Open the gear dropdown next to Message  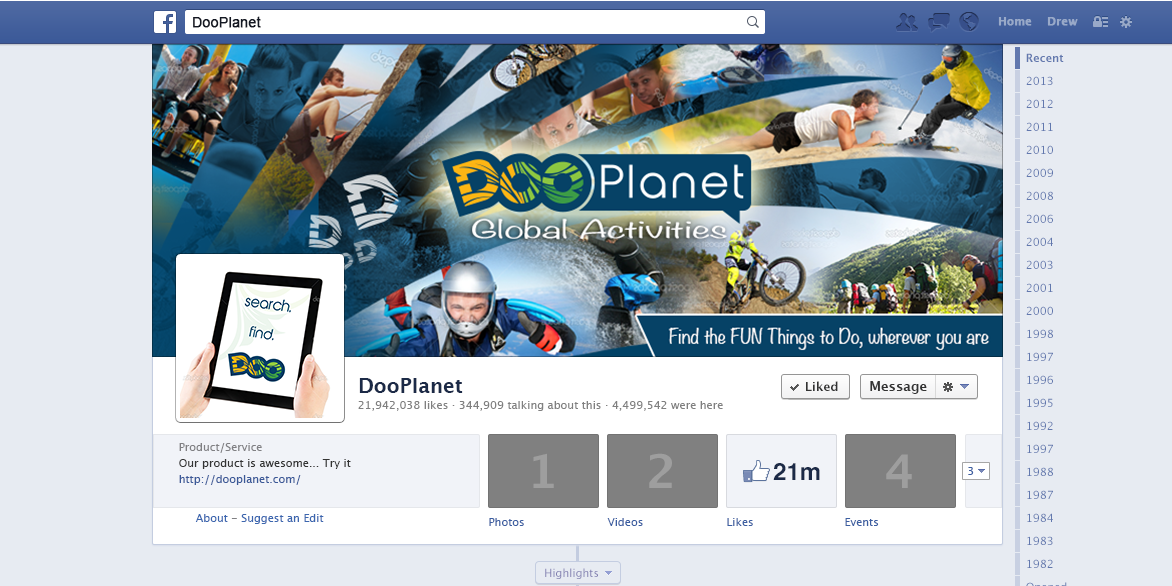956,387
